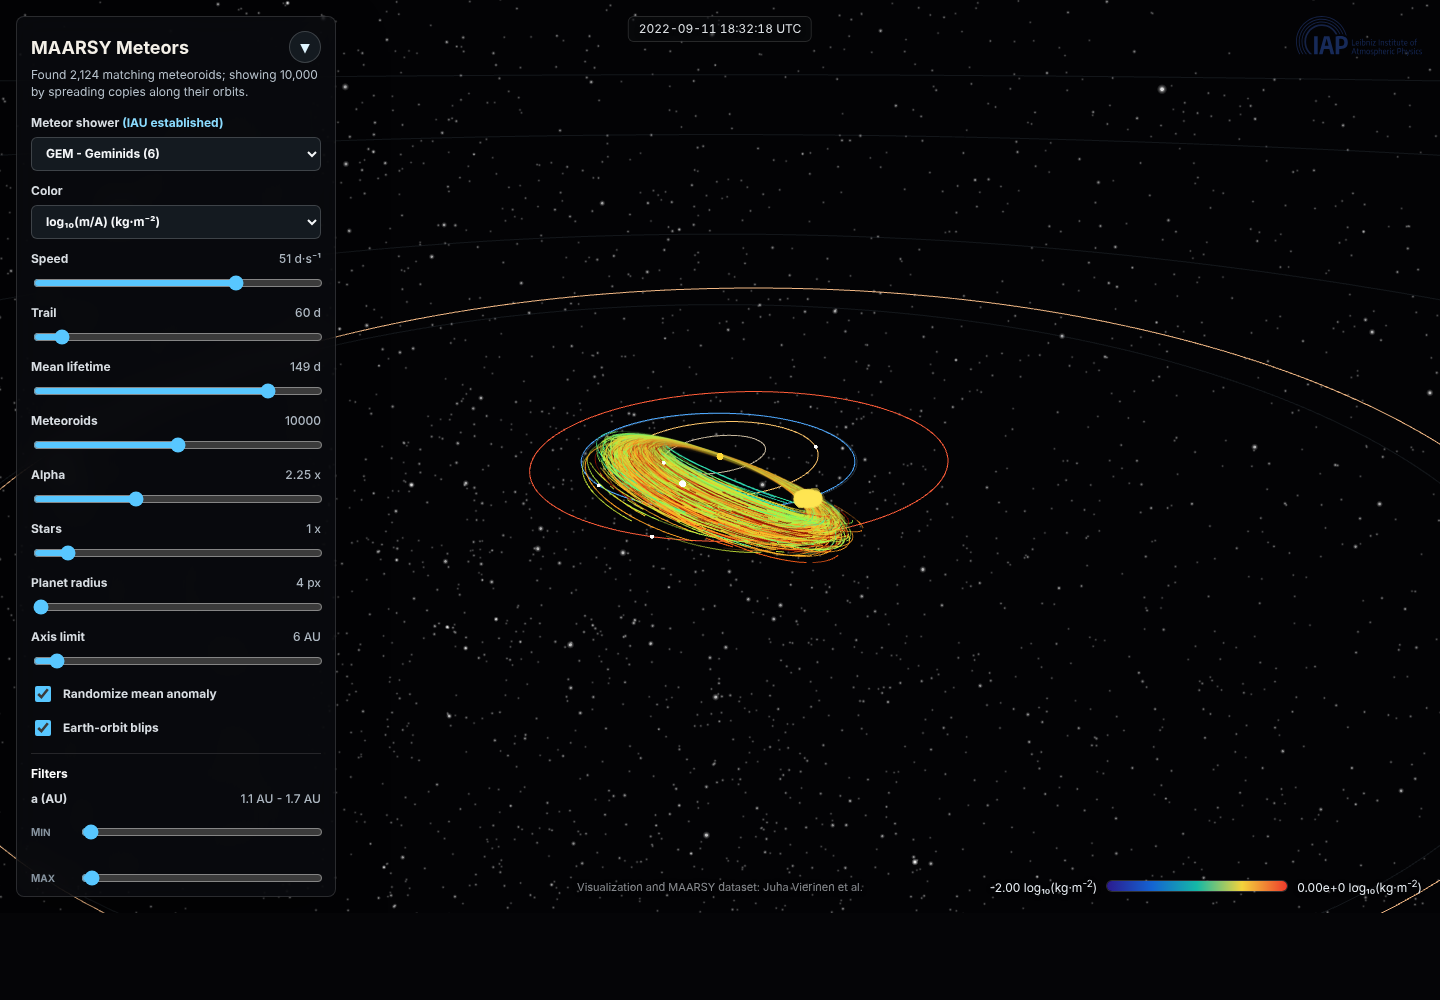Viewport: 1440px width, 1000px height.
Task: Click the Axis limit slider
Action: point(178,661)
